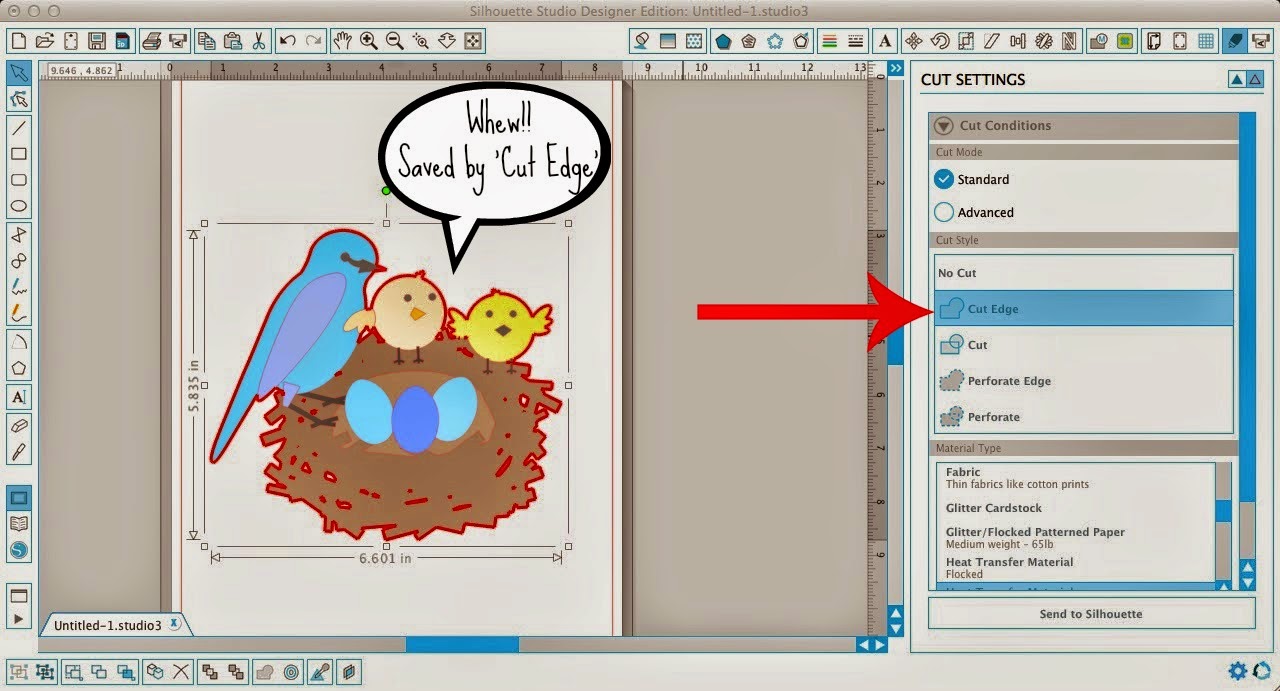
Task: Select the Line drawing tool
Action: (18, 128)
